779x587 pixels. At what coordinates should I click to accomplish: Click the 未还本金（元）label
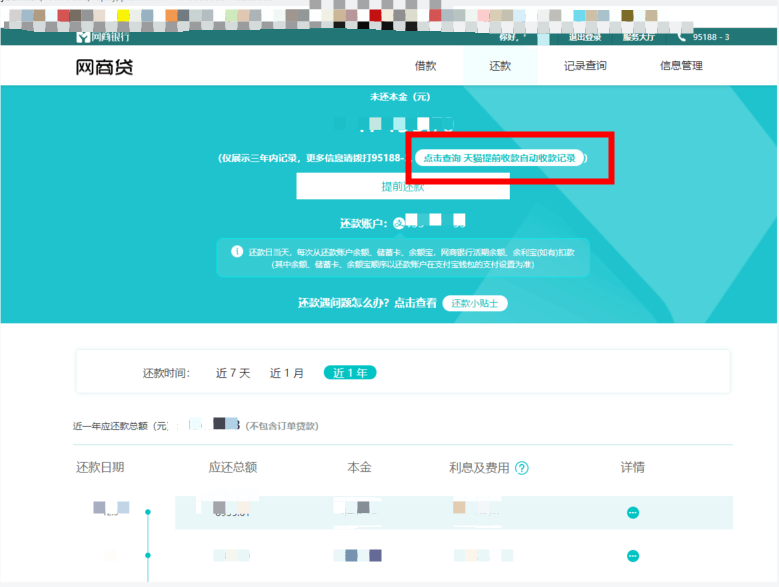400,97
